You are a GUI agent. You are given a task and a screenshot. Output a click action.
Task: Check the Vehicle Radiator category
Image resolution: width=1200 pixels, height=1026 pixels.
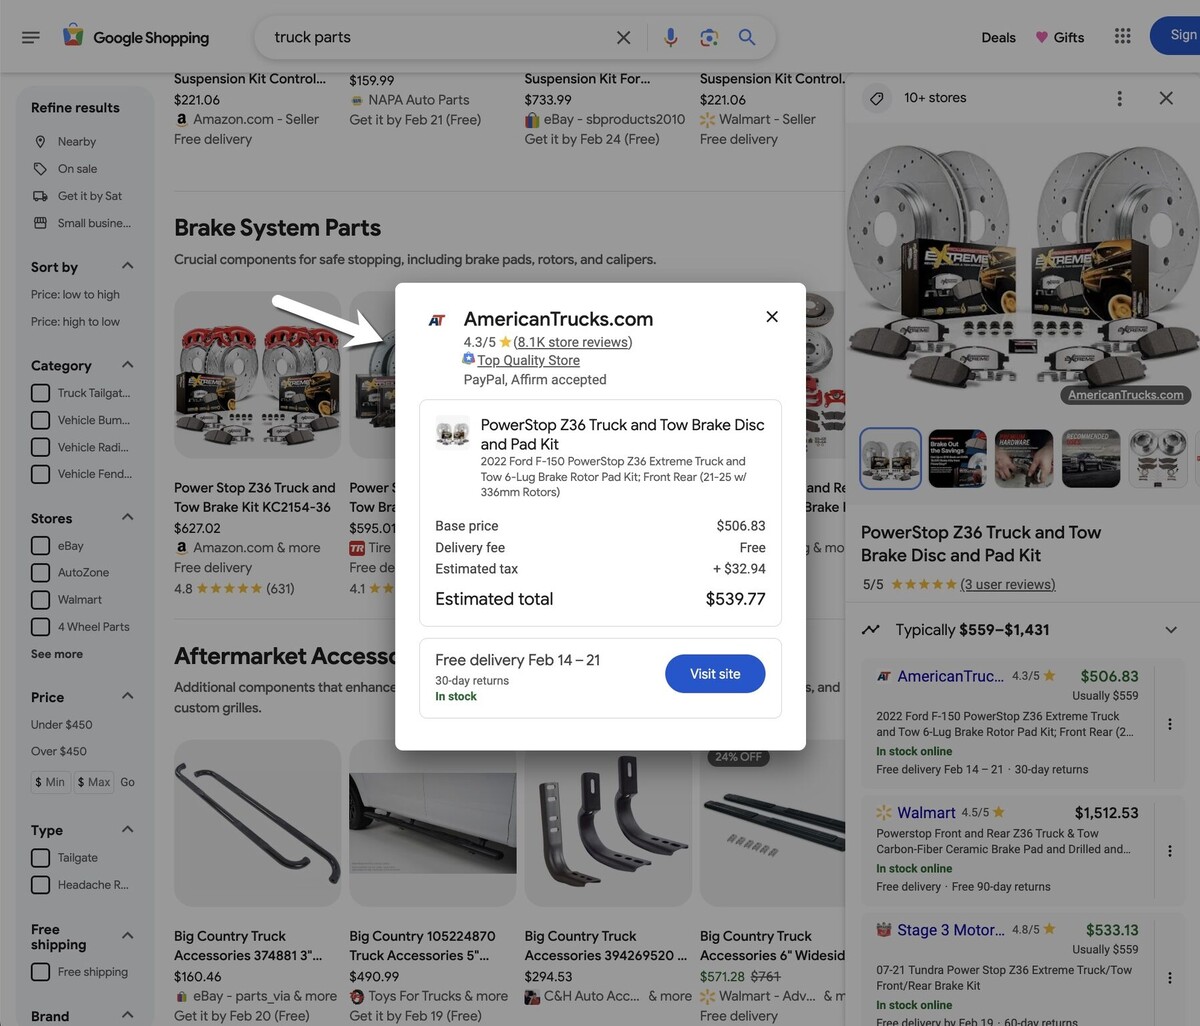click(40, 447)
